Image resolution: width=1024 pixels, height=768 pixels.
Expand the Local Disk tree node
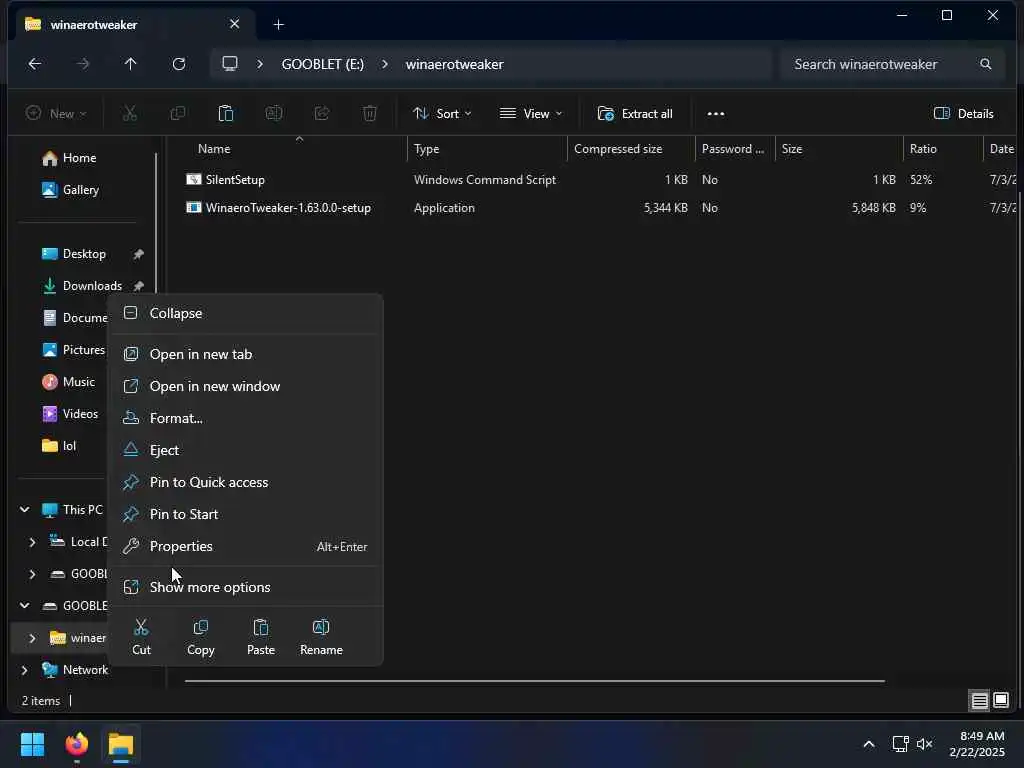pos(32,541)
